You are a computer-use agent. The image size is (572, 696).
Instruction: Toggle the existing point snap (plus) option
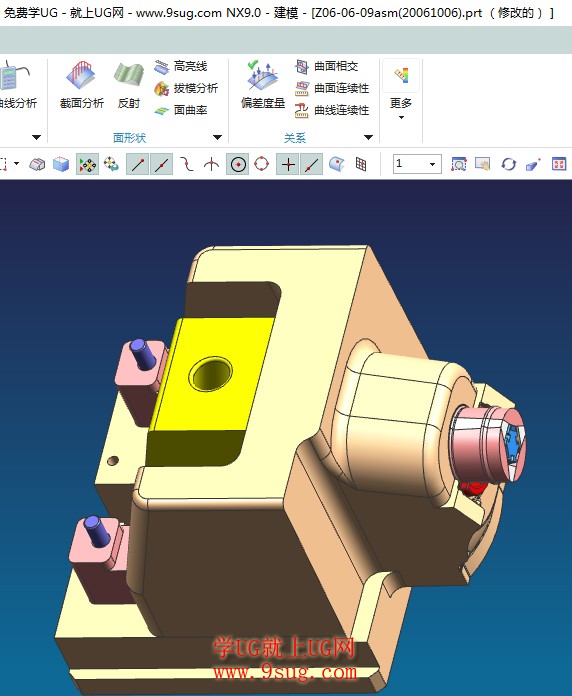tap(288, 164)
